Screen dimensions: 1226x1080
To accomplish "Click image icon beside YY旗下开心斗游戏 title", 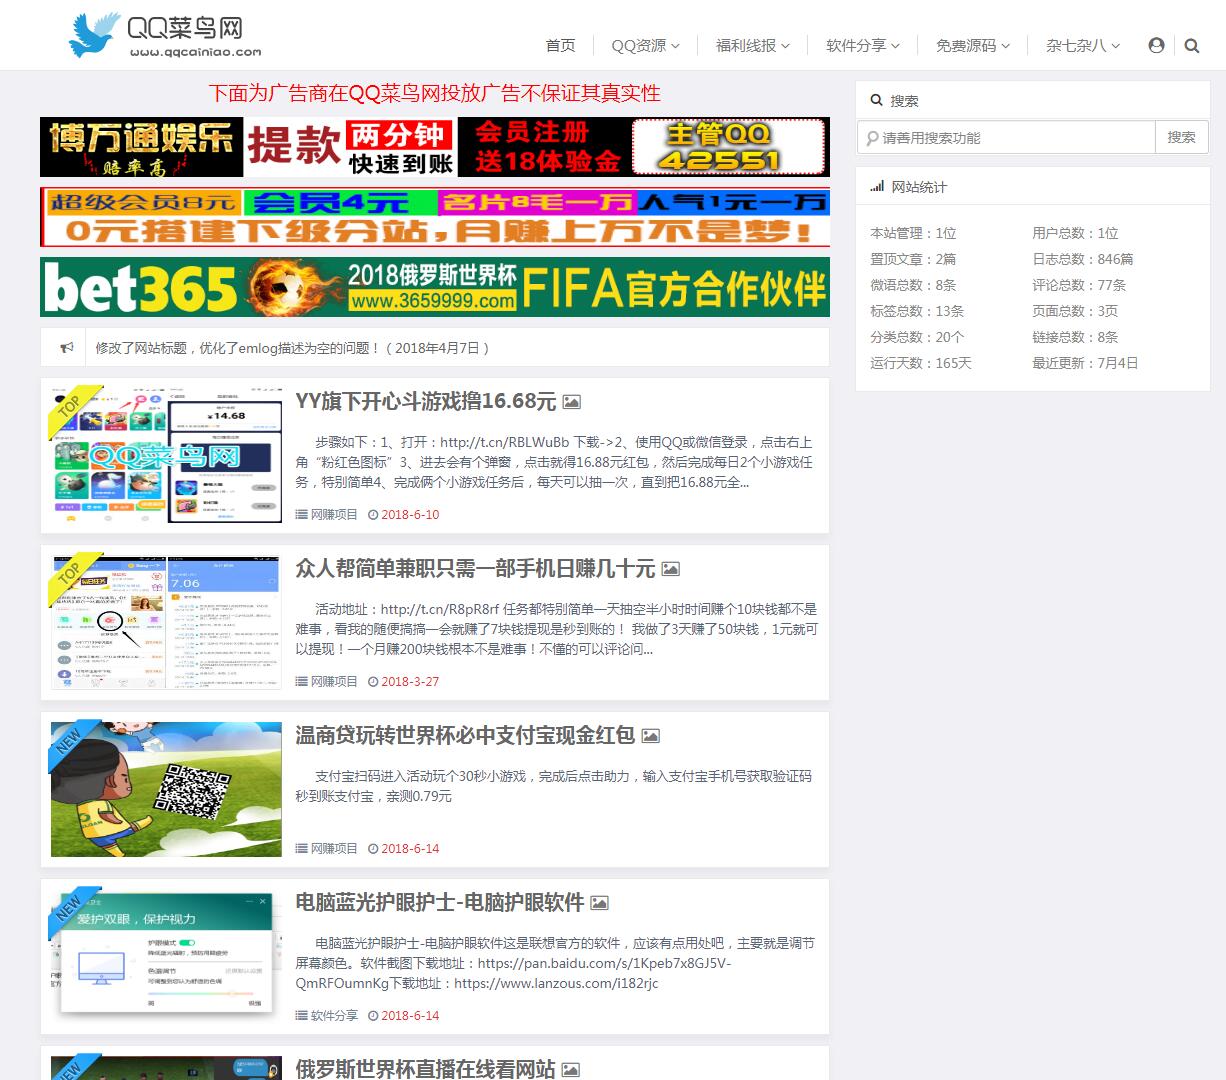I will (x=571, y=402).
